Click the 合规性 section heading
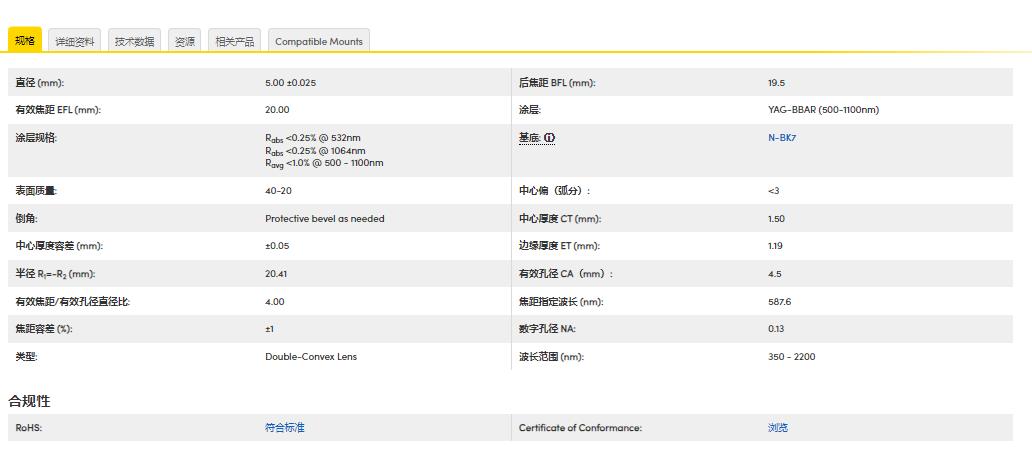1032x471 pixels. coord(29,401)
